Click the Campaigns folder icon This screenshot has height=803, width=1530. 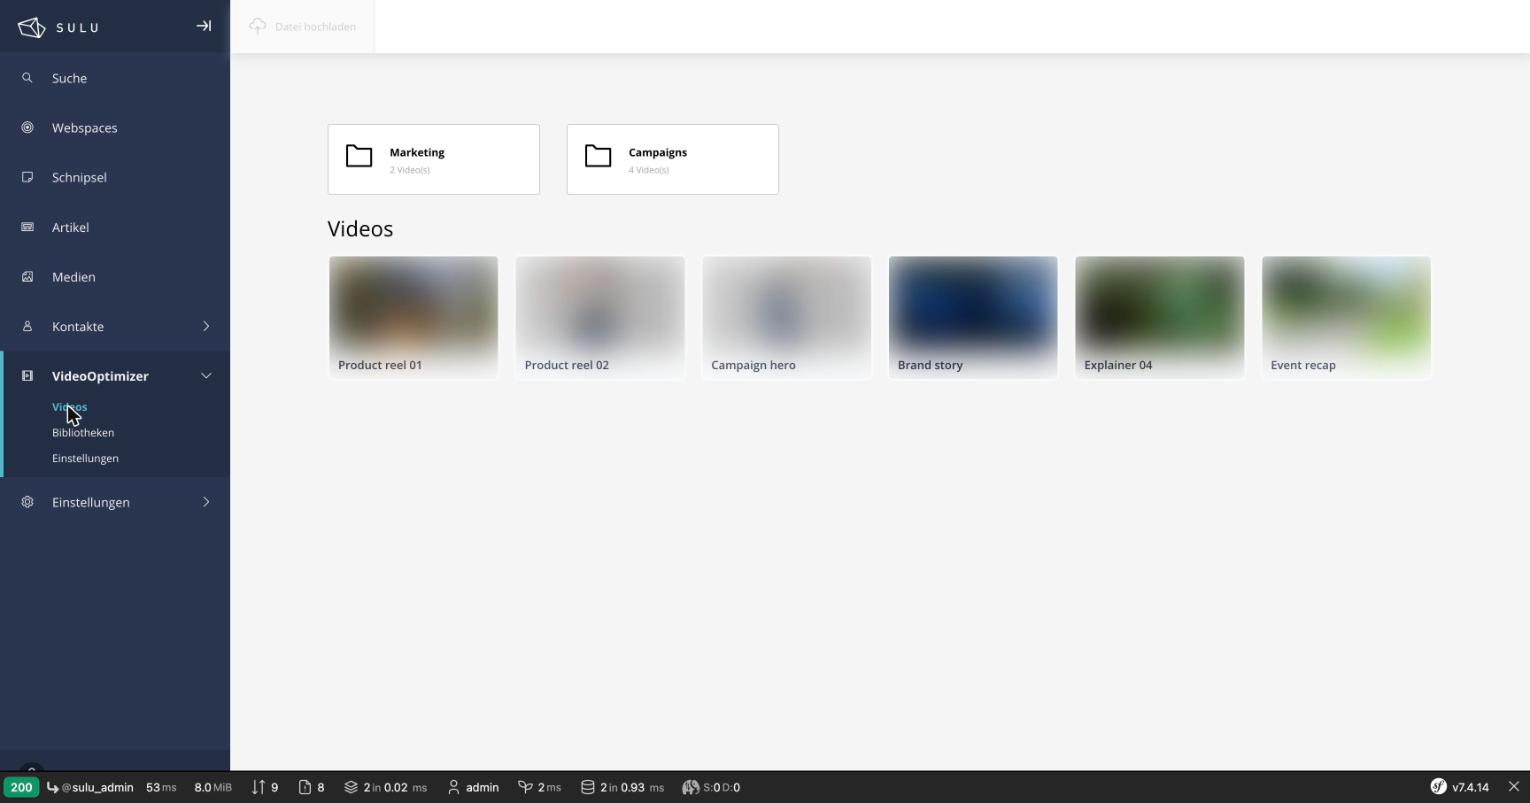pyautogui.click(x=598, y=156)
